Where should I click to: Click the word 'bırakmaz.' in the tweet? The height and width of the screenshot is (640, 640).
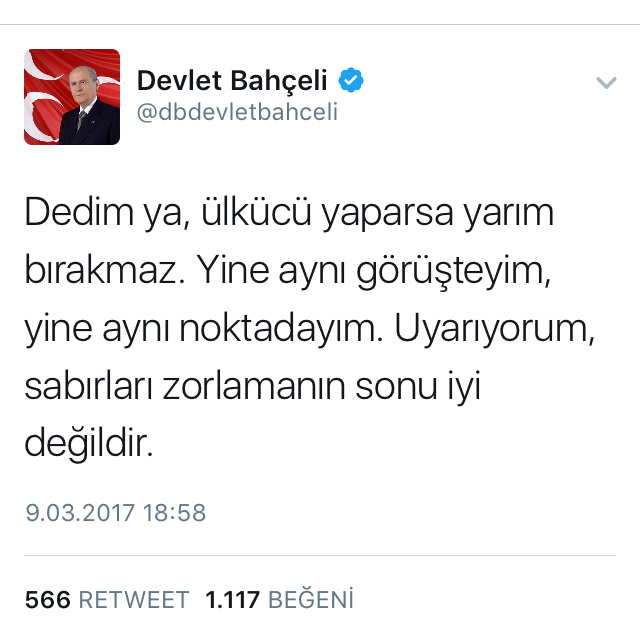[x=105, y=271]
